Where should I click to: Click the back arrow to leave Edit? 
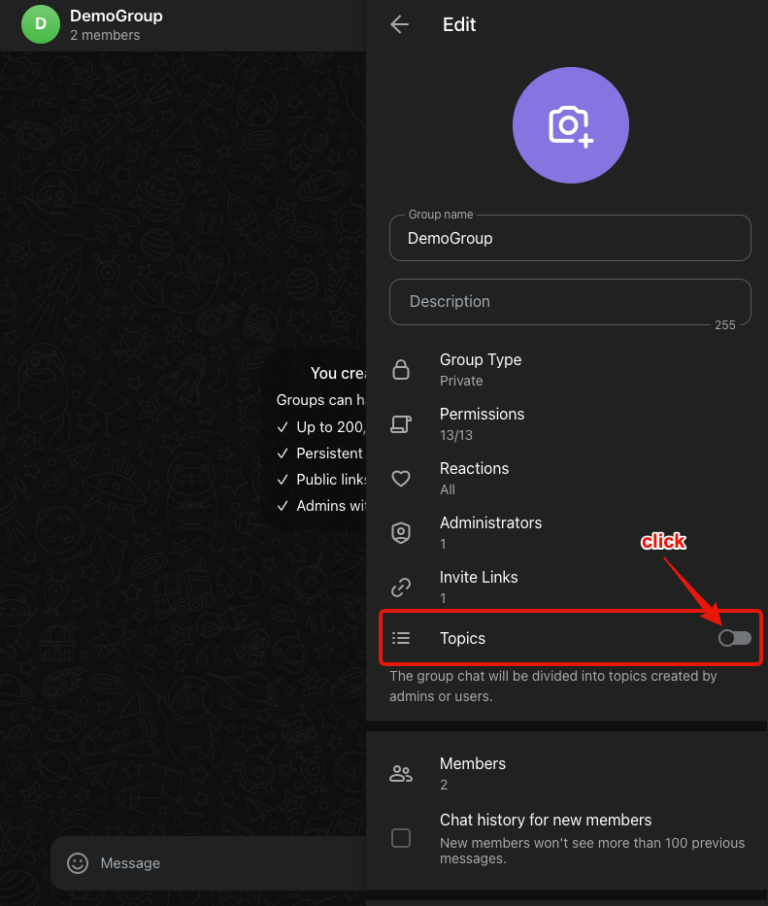399,24
